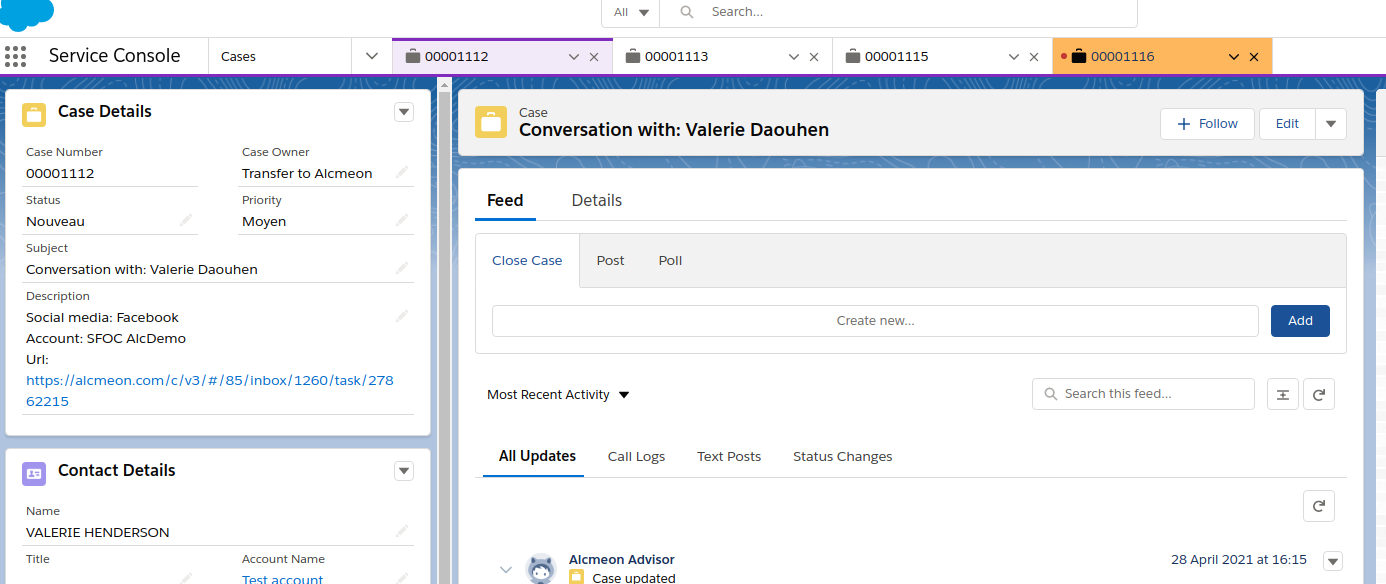
Task: Select the Feed tab
Action: coord(505,200)
